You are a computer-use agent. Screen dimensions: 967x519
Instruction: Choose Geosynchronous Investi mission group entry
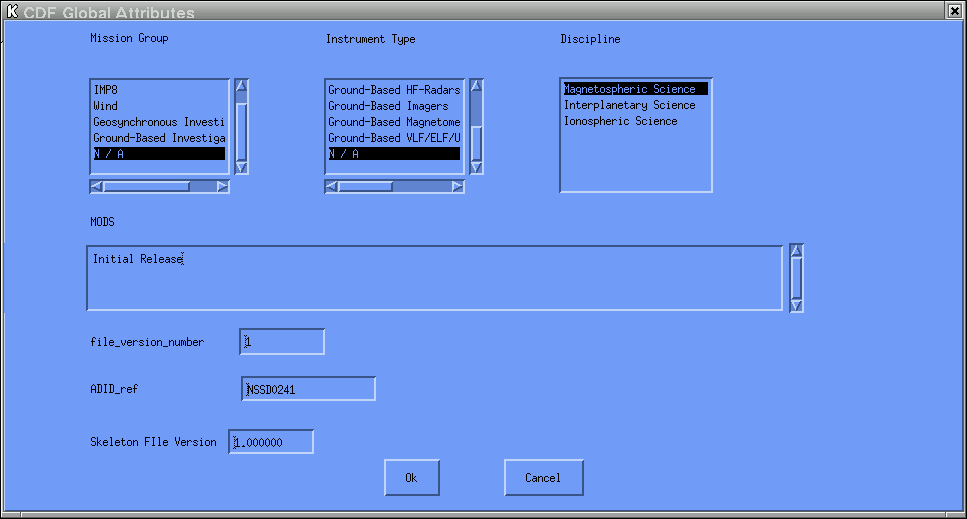coord(159,122)
